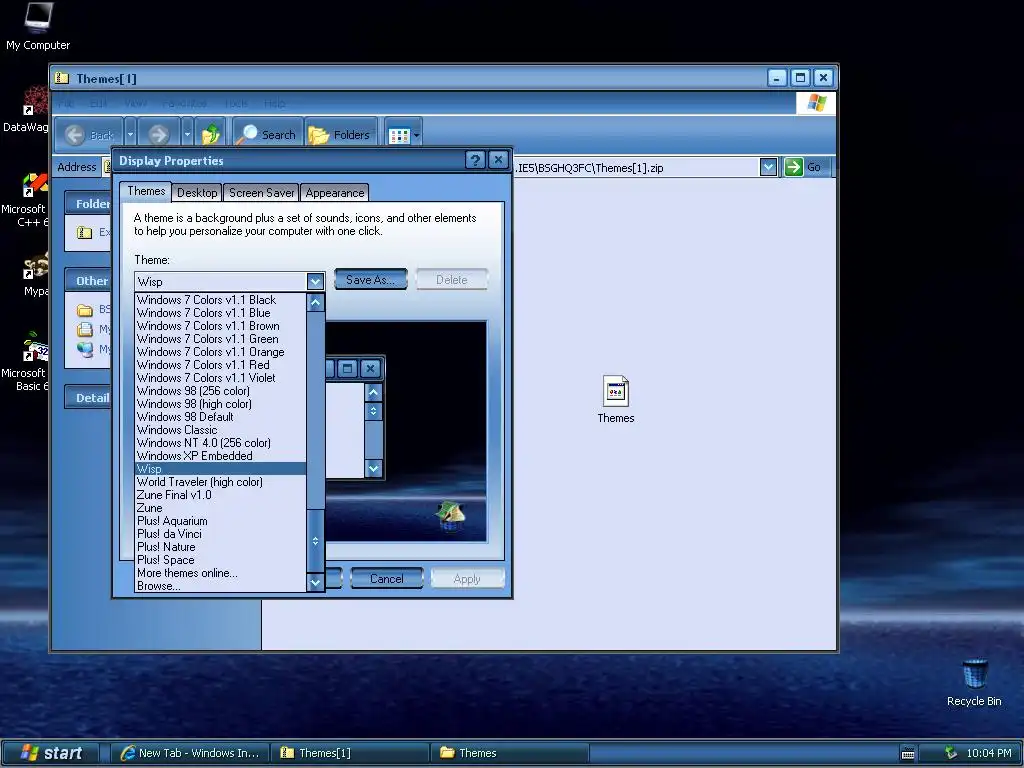Click the Forward arrow in Explorer toolbar
Image resolution: width=1024 pixels, height=768 pixels.
(159, 135)
